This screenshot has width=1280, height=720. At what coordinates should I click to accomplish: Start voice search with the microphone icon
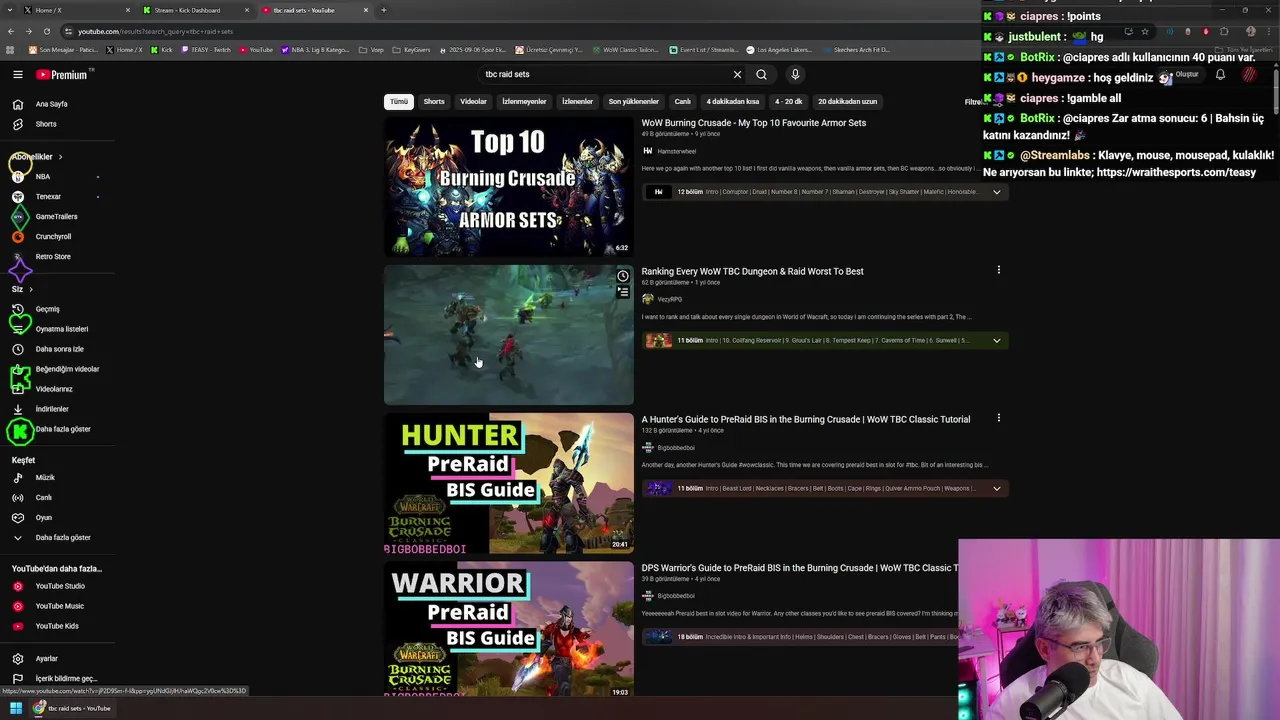point(795,74)
